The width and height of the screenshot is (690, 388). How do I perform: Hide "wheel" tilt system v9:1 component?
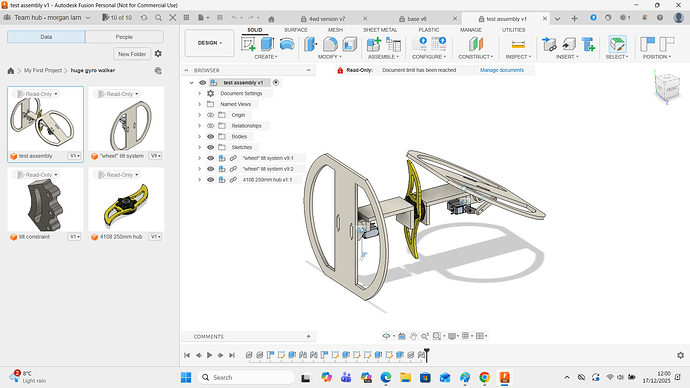(211, 158)
